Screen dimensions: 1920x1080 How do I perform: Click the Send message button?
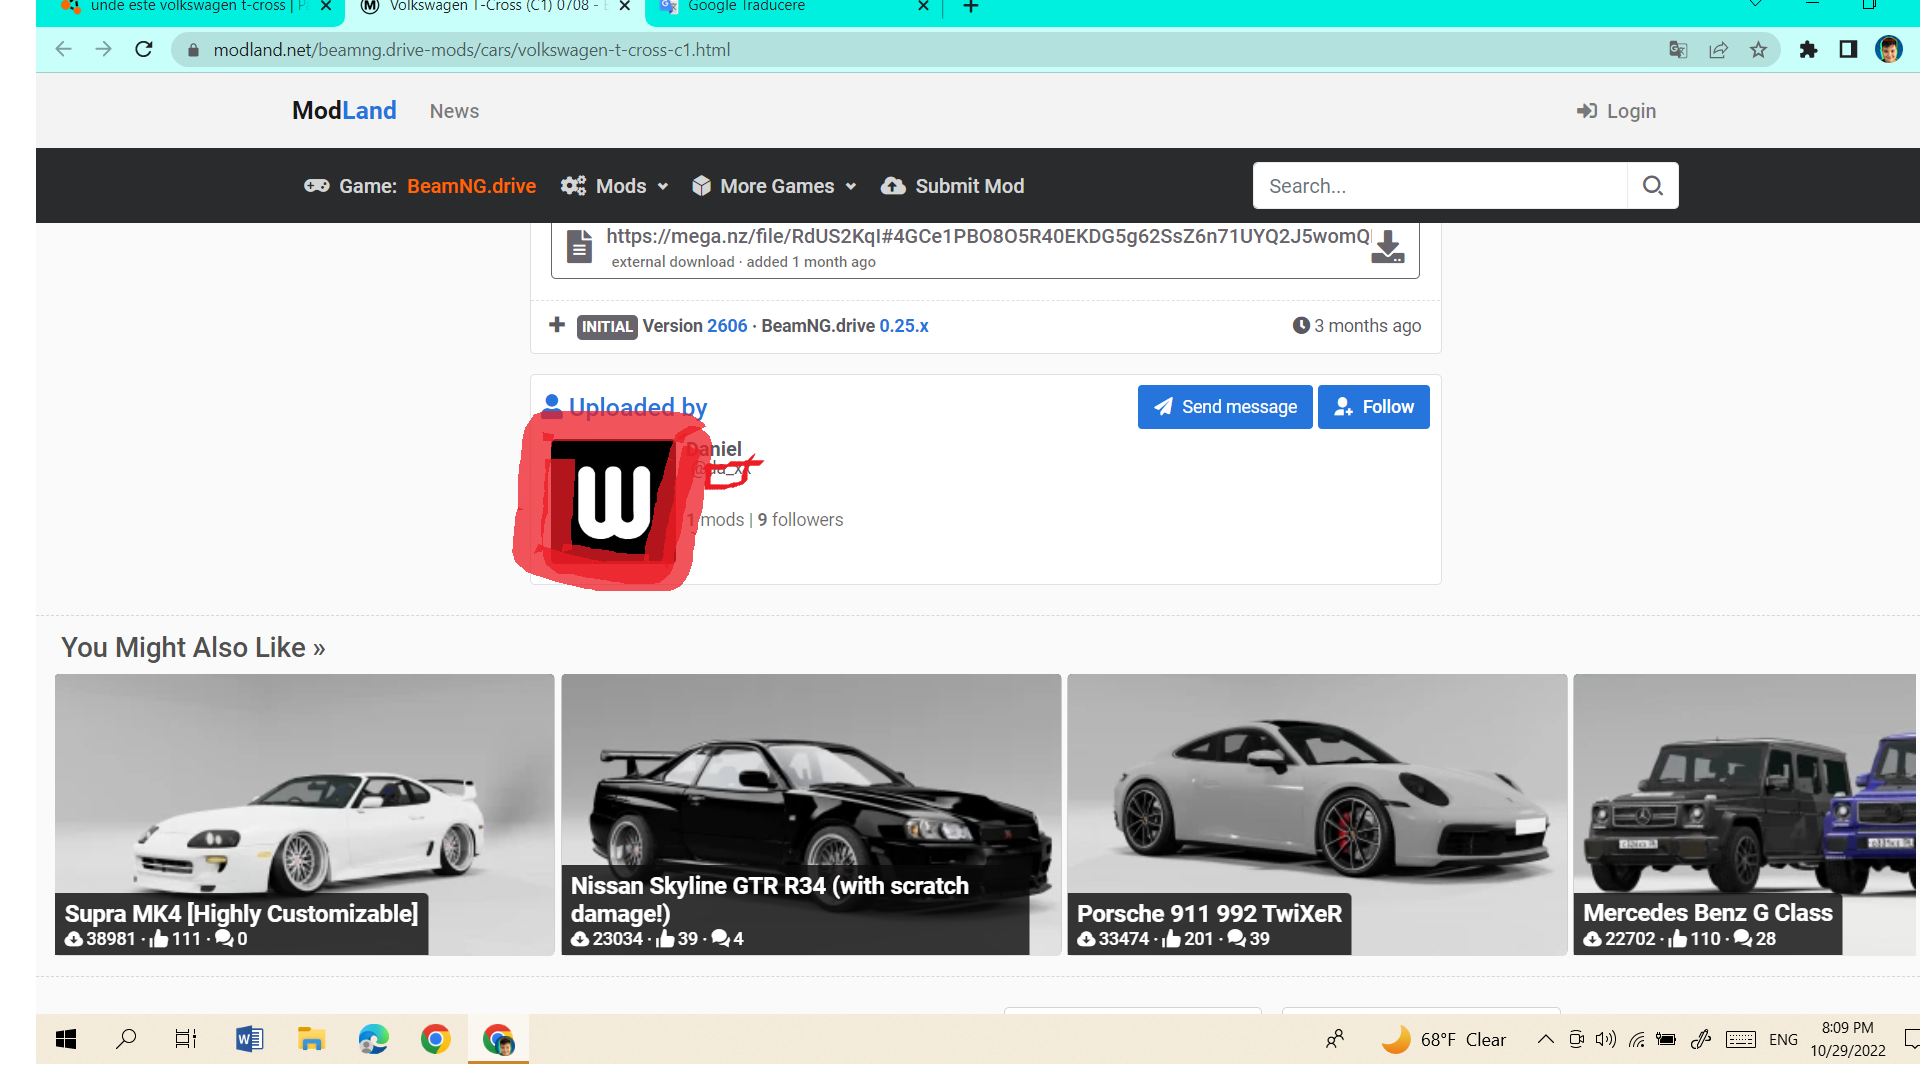coord(1225,407)
